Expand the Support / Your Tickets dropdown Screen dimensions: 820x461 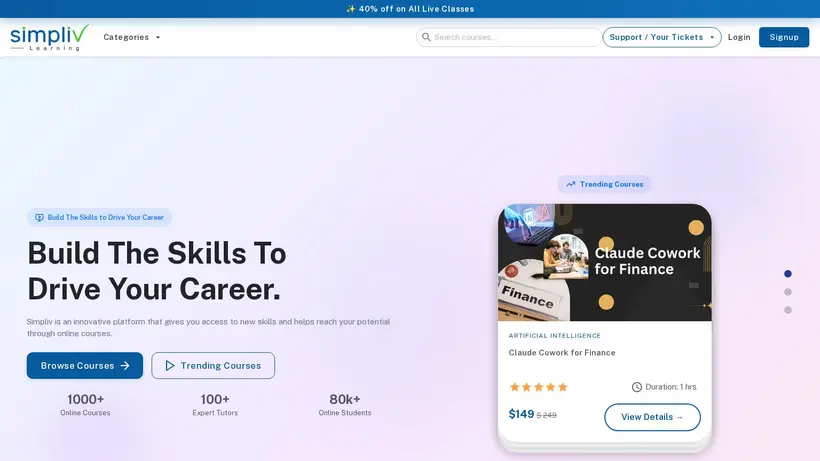coord(662,37)
